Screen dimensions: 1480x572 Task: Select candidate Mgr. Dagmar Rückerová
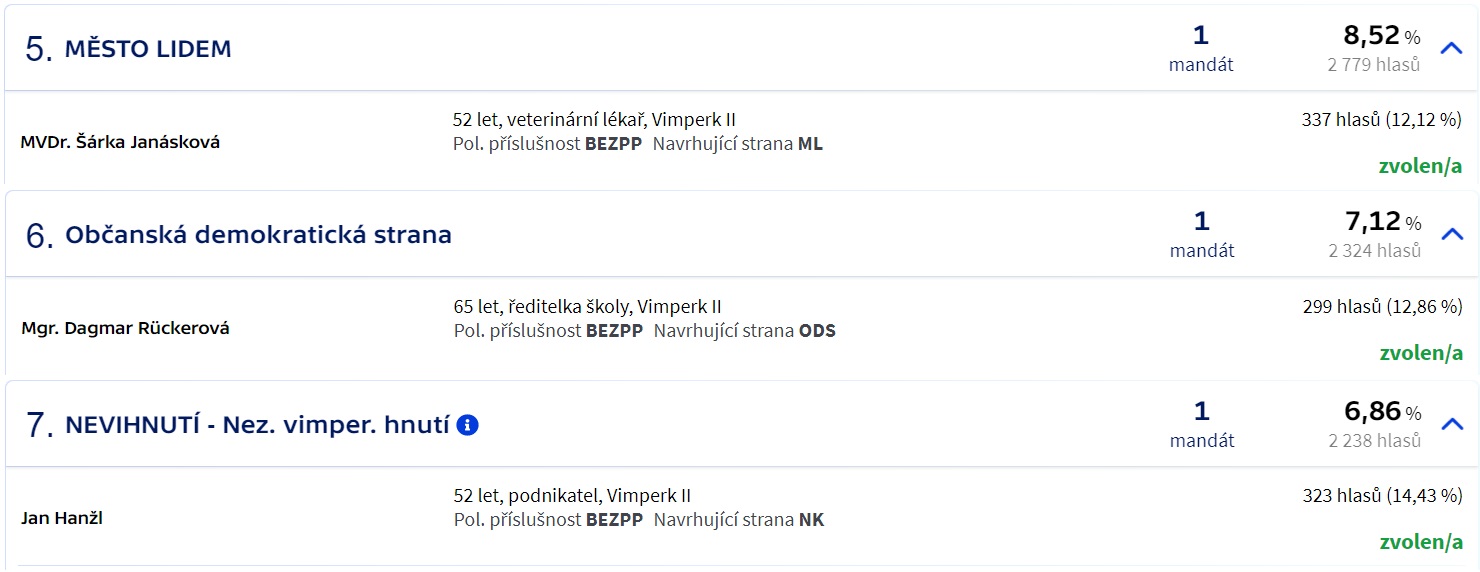(125, 328)
